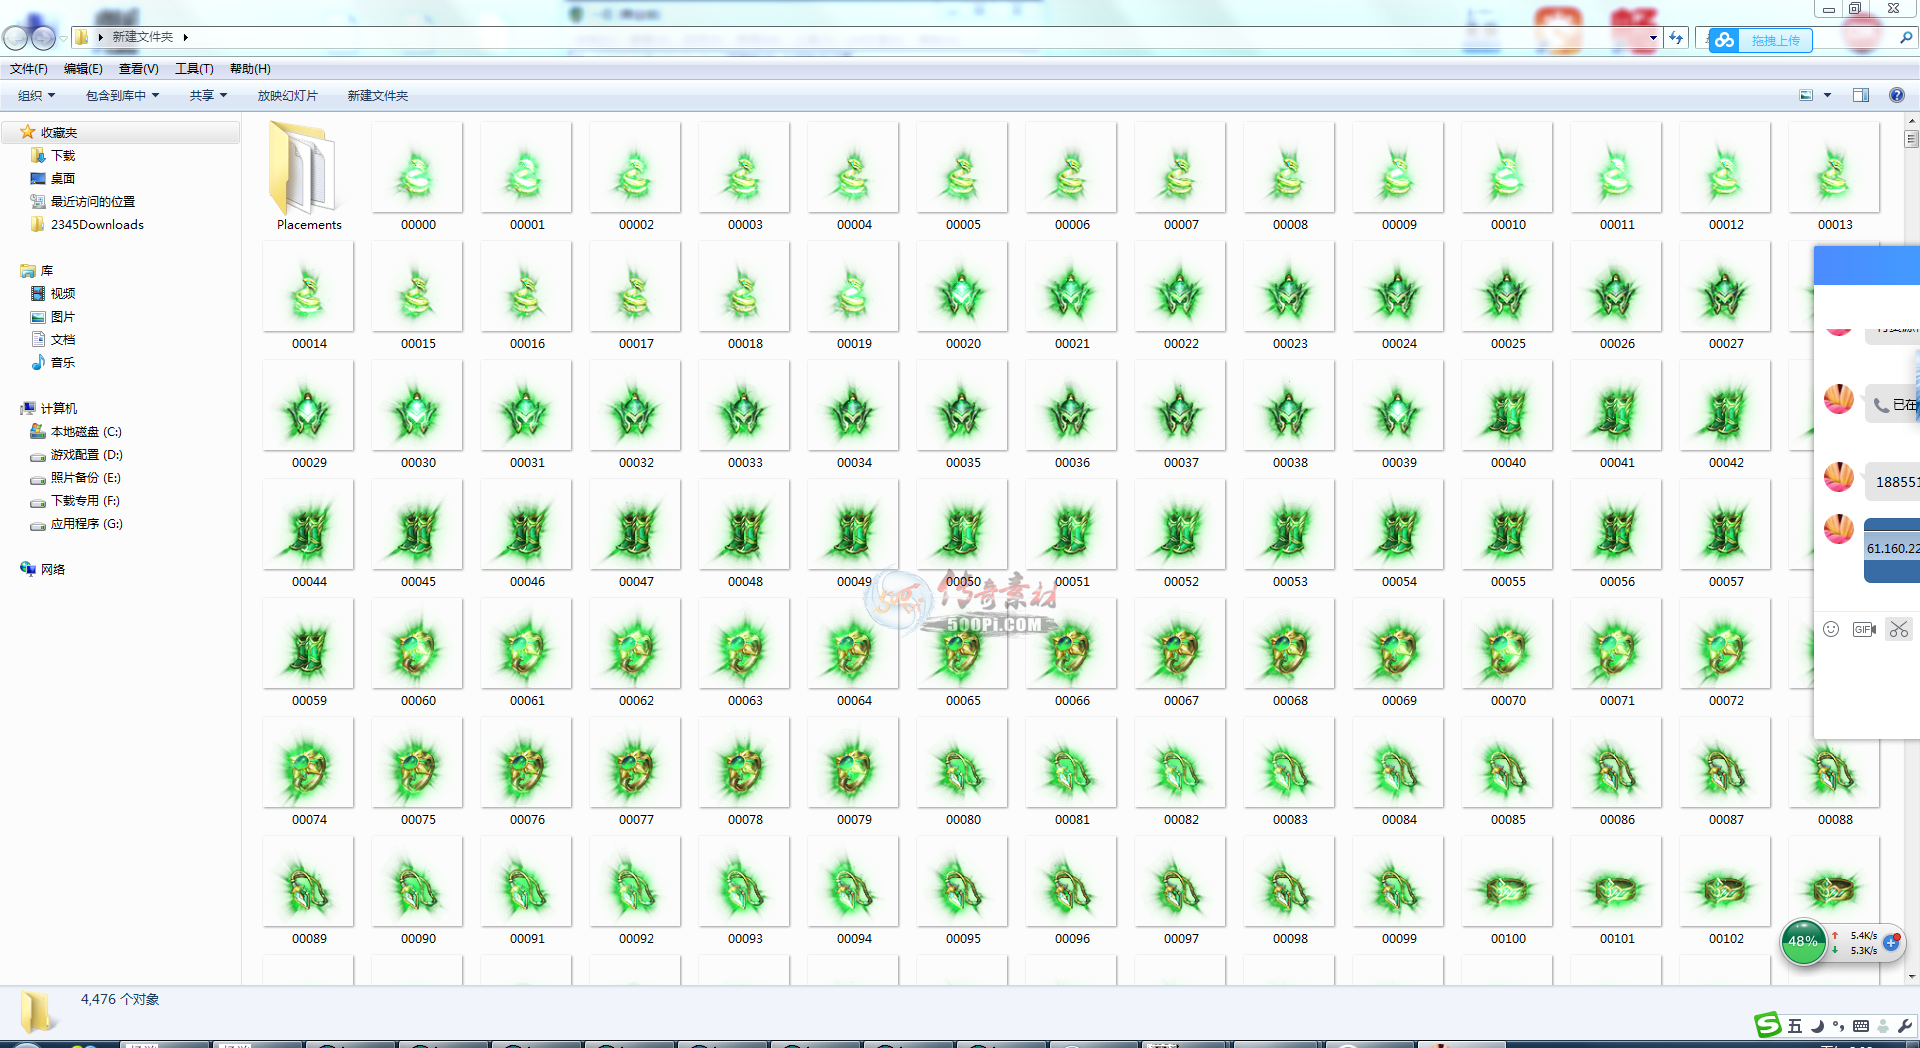This screenshot has width=1920, height=1048.
Task: Select thumbnail file 00079
Action: click(x=854, y=772)
